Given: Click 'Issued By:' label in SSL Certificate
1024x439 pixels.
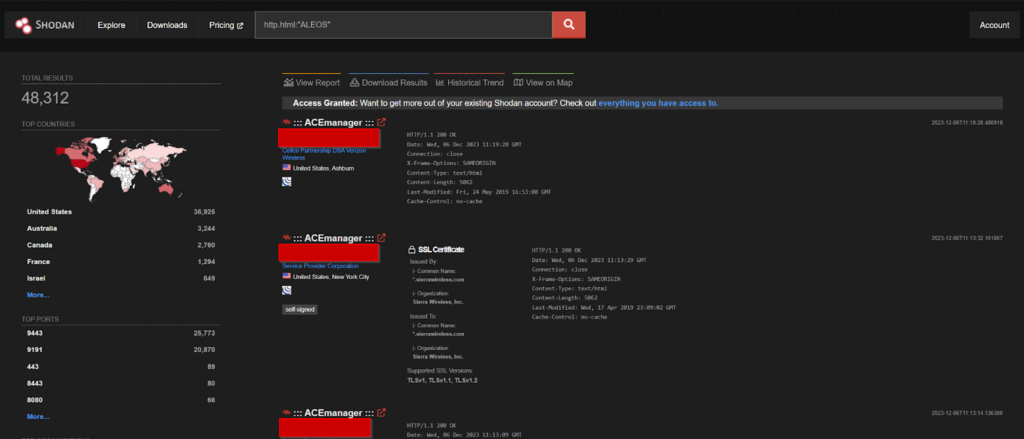Looking at the screenshot, I should (423, 261).
